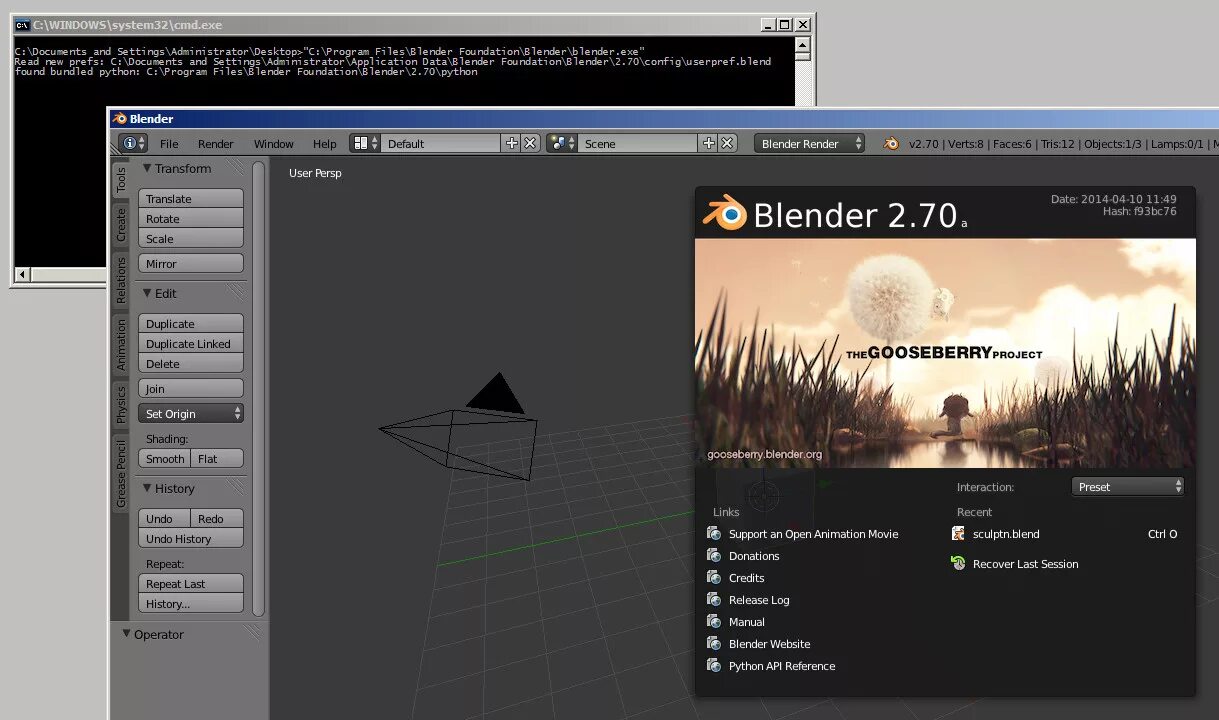This screenshot has height=720, width=1219.
Task: Collapse the Edit panel
Action: (x=147, y=293)
